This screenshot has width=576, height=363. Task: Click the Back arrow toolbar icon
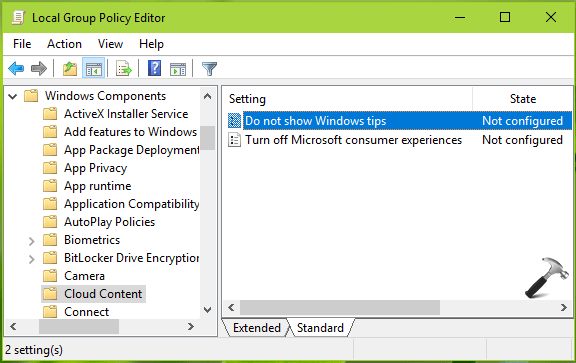pos(16,68)
